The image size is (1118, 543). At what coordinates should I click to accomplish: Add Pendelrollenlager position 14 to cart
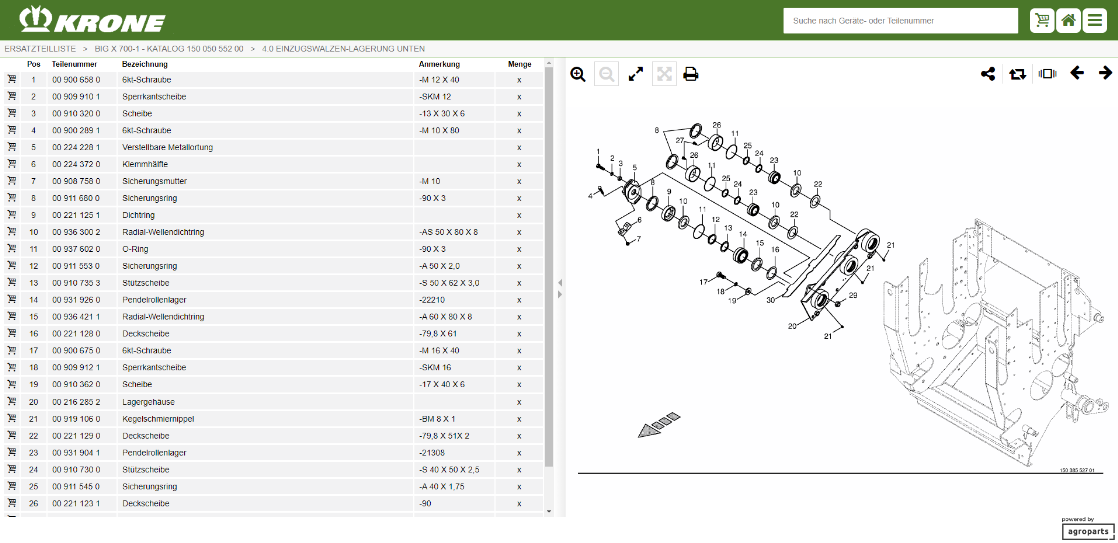12,300
